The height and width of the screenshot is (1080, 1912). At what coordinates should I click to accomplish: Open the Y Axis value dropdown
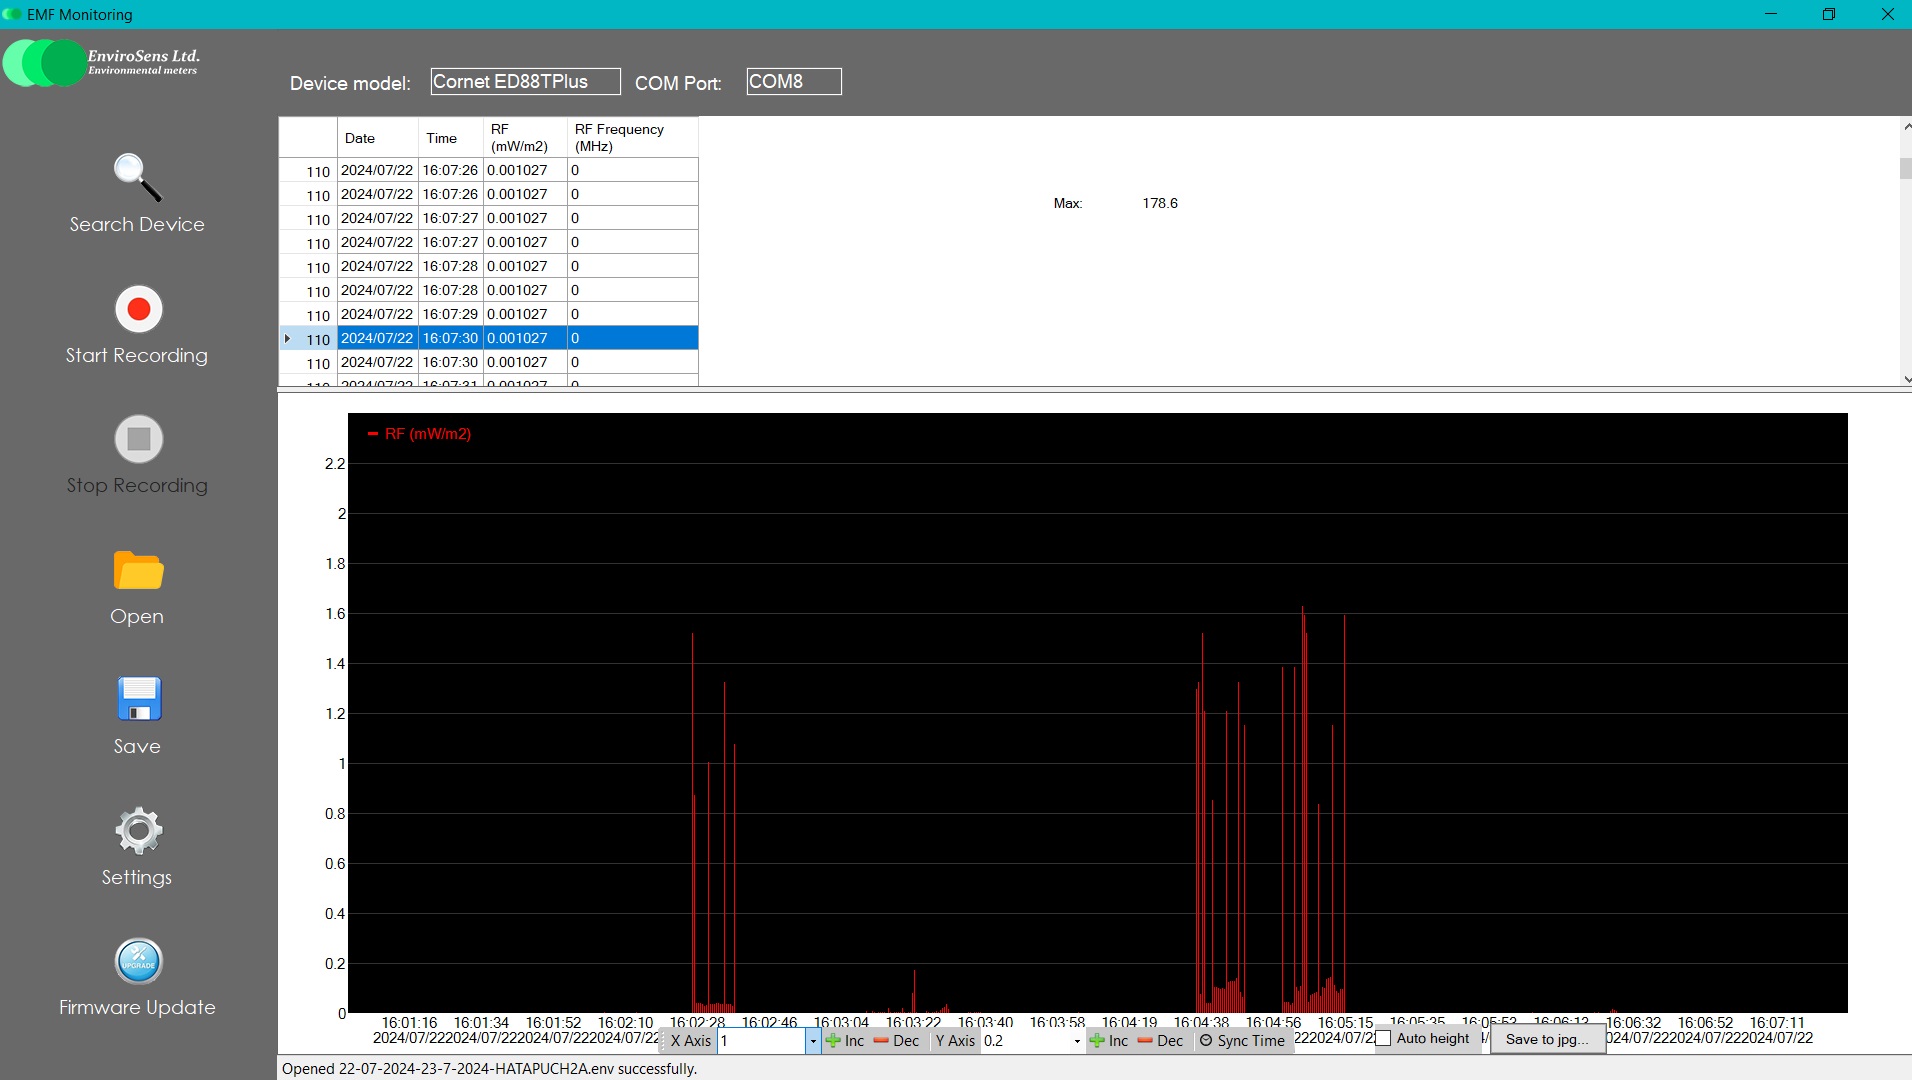click(x=1077, y=1041)
